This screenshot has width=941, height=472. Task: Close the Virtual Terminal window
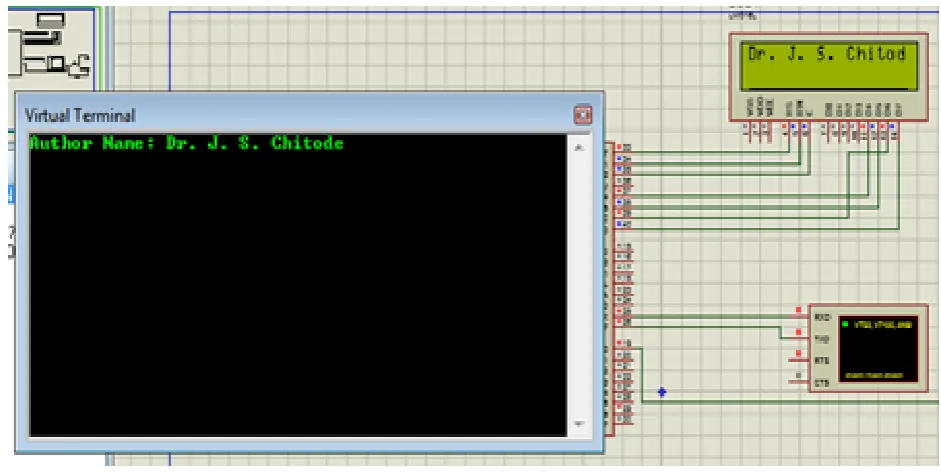[x=583, y=114]
